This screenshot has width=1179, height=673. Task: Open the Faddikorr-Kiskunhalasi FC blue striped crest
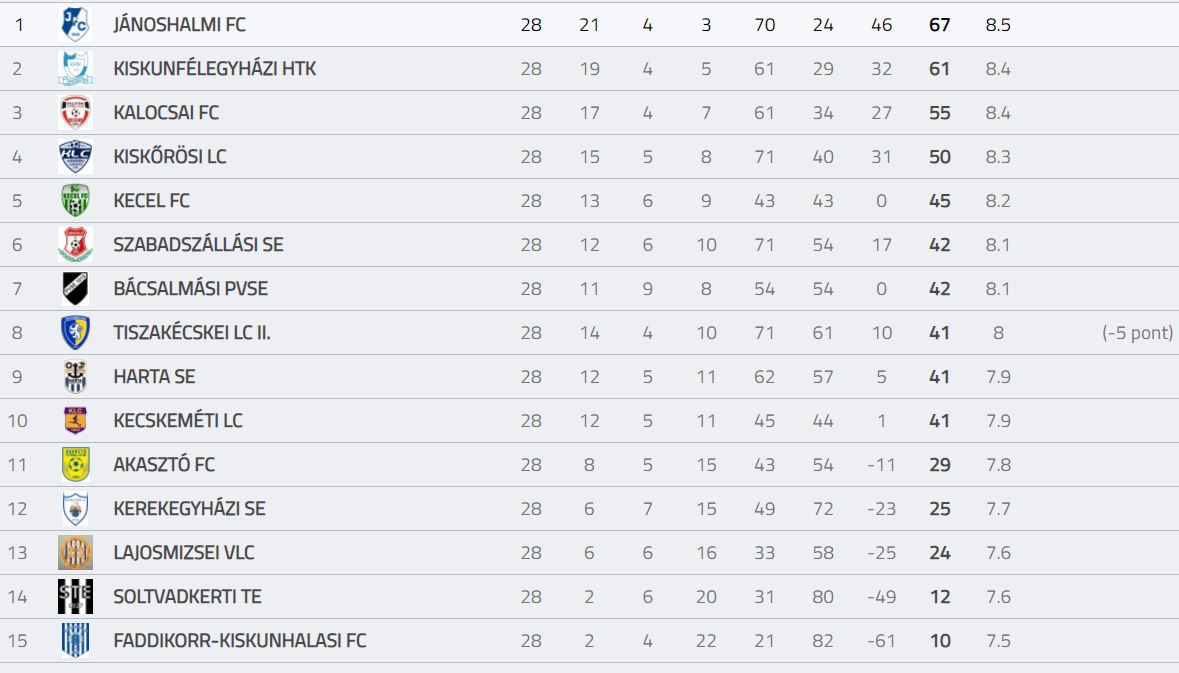pos(75,640)
